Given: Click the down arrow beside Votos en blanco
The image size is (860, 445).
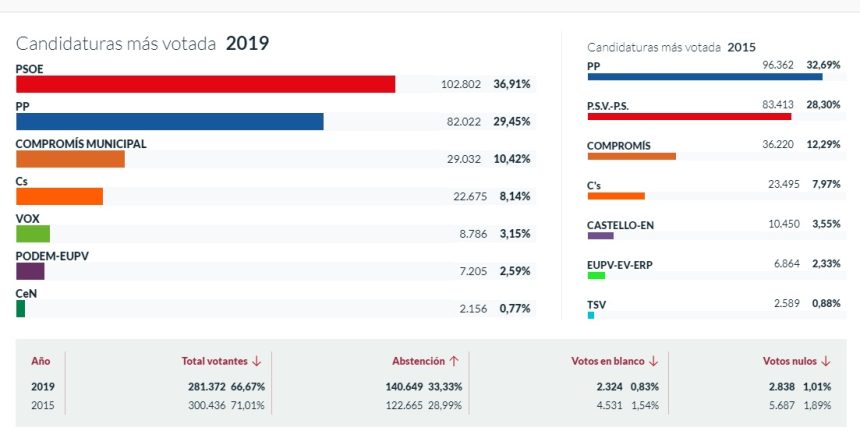Looking at the screenshot, I should (653, 361).
